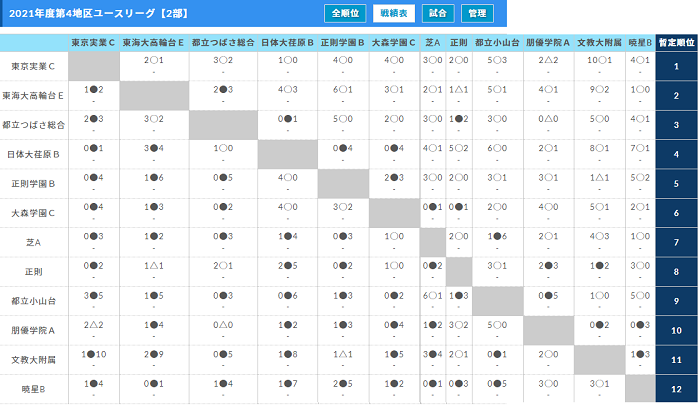Select row label 文教大附属
This screenshot has height=406, width=700.
pos(33,360)
